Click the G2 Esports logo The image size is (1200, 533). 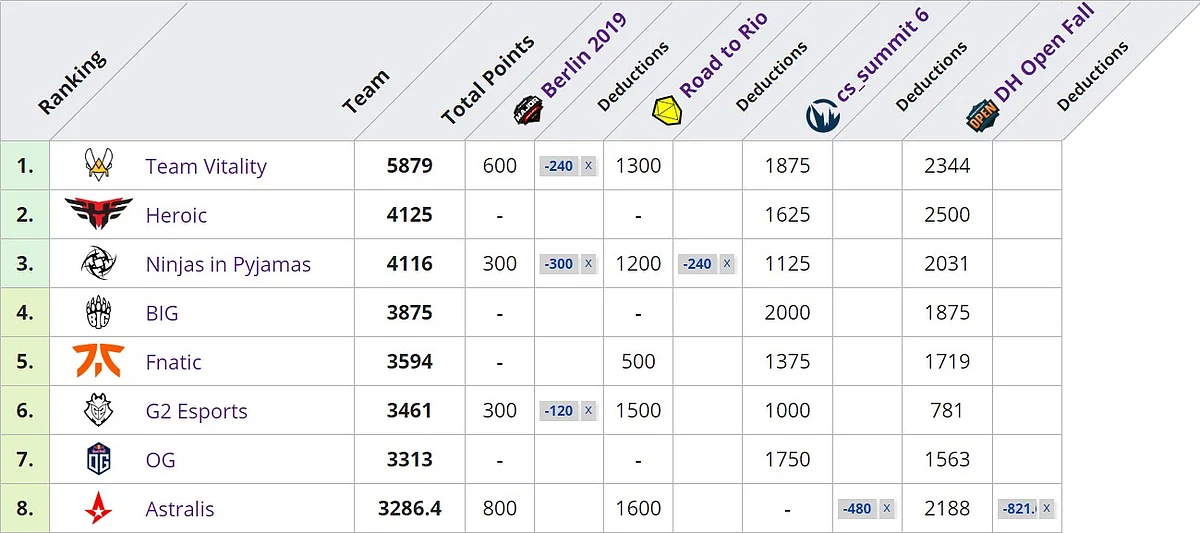[x=98, y=411]
